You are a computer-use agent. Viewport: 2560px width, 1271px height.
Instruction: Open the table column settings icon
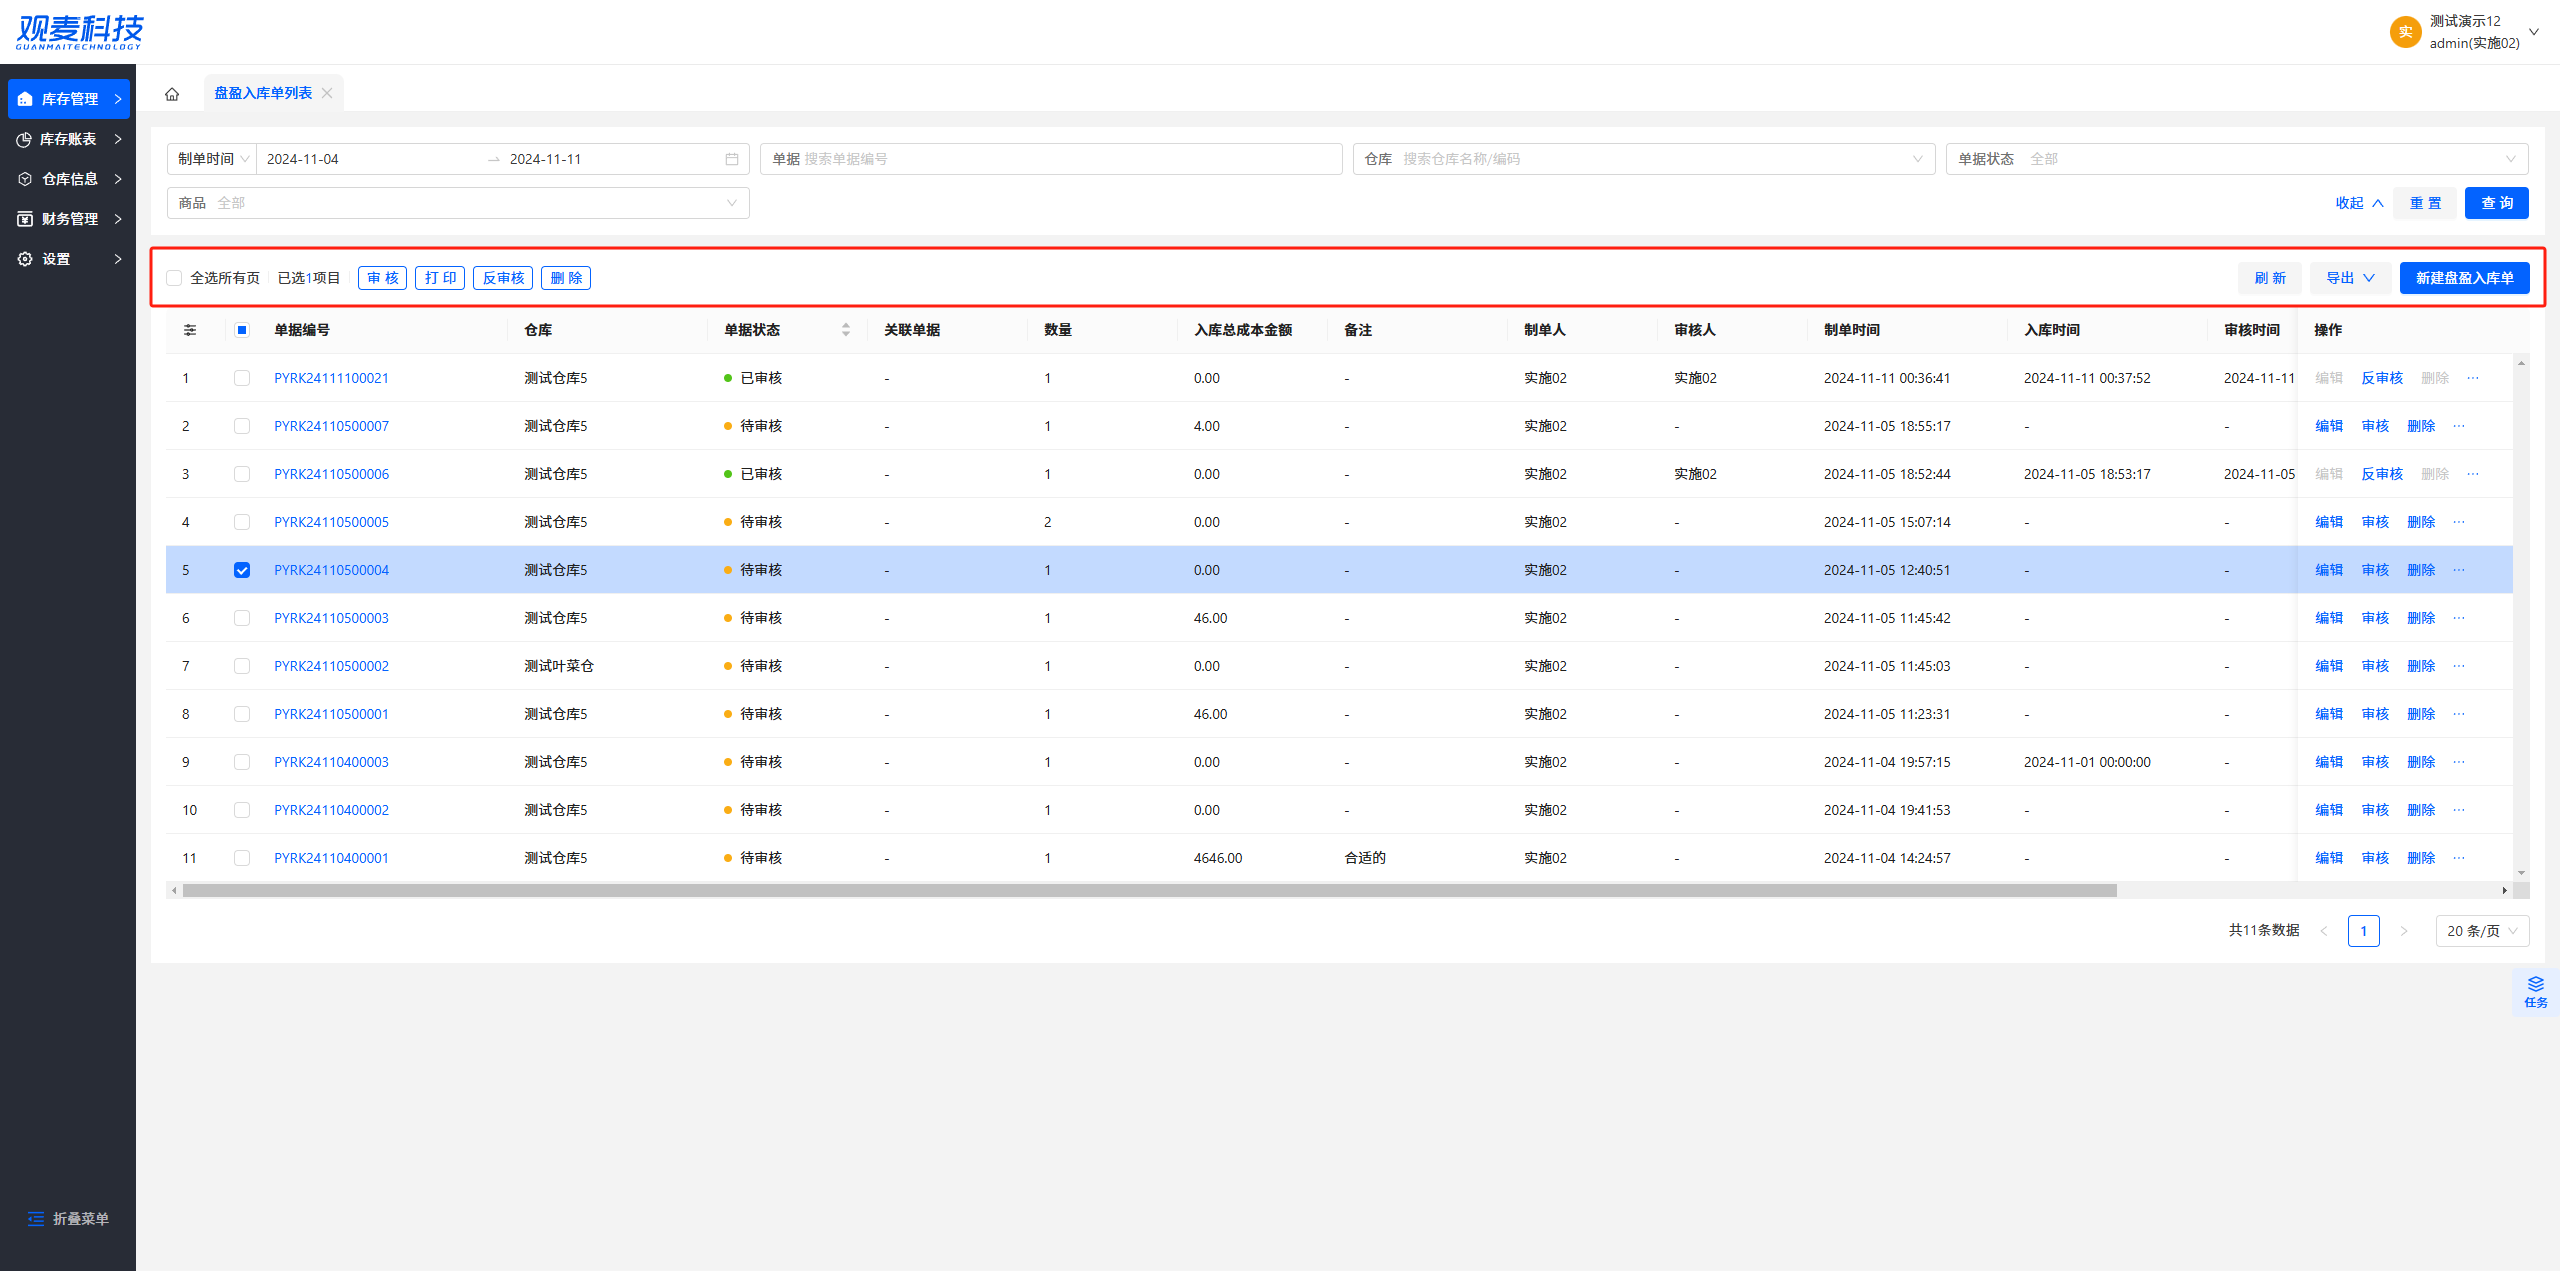pos(190,330)
